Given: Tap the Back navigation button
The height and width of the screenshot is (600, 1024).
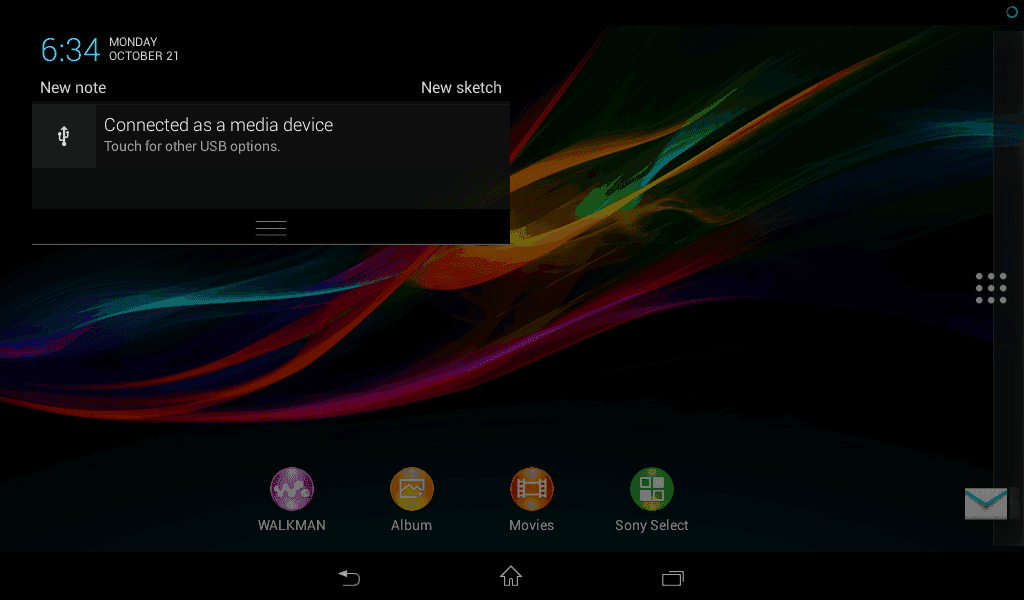Looking at the screenshot, I should pos(349,578).
